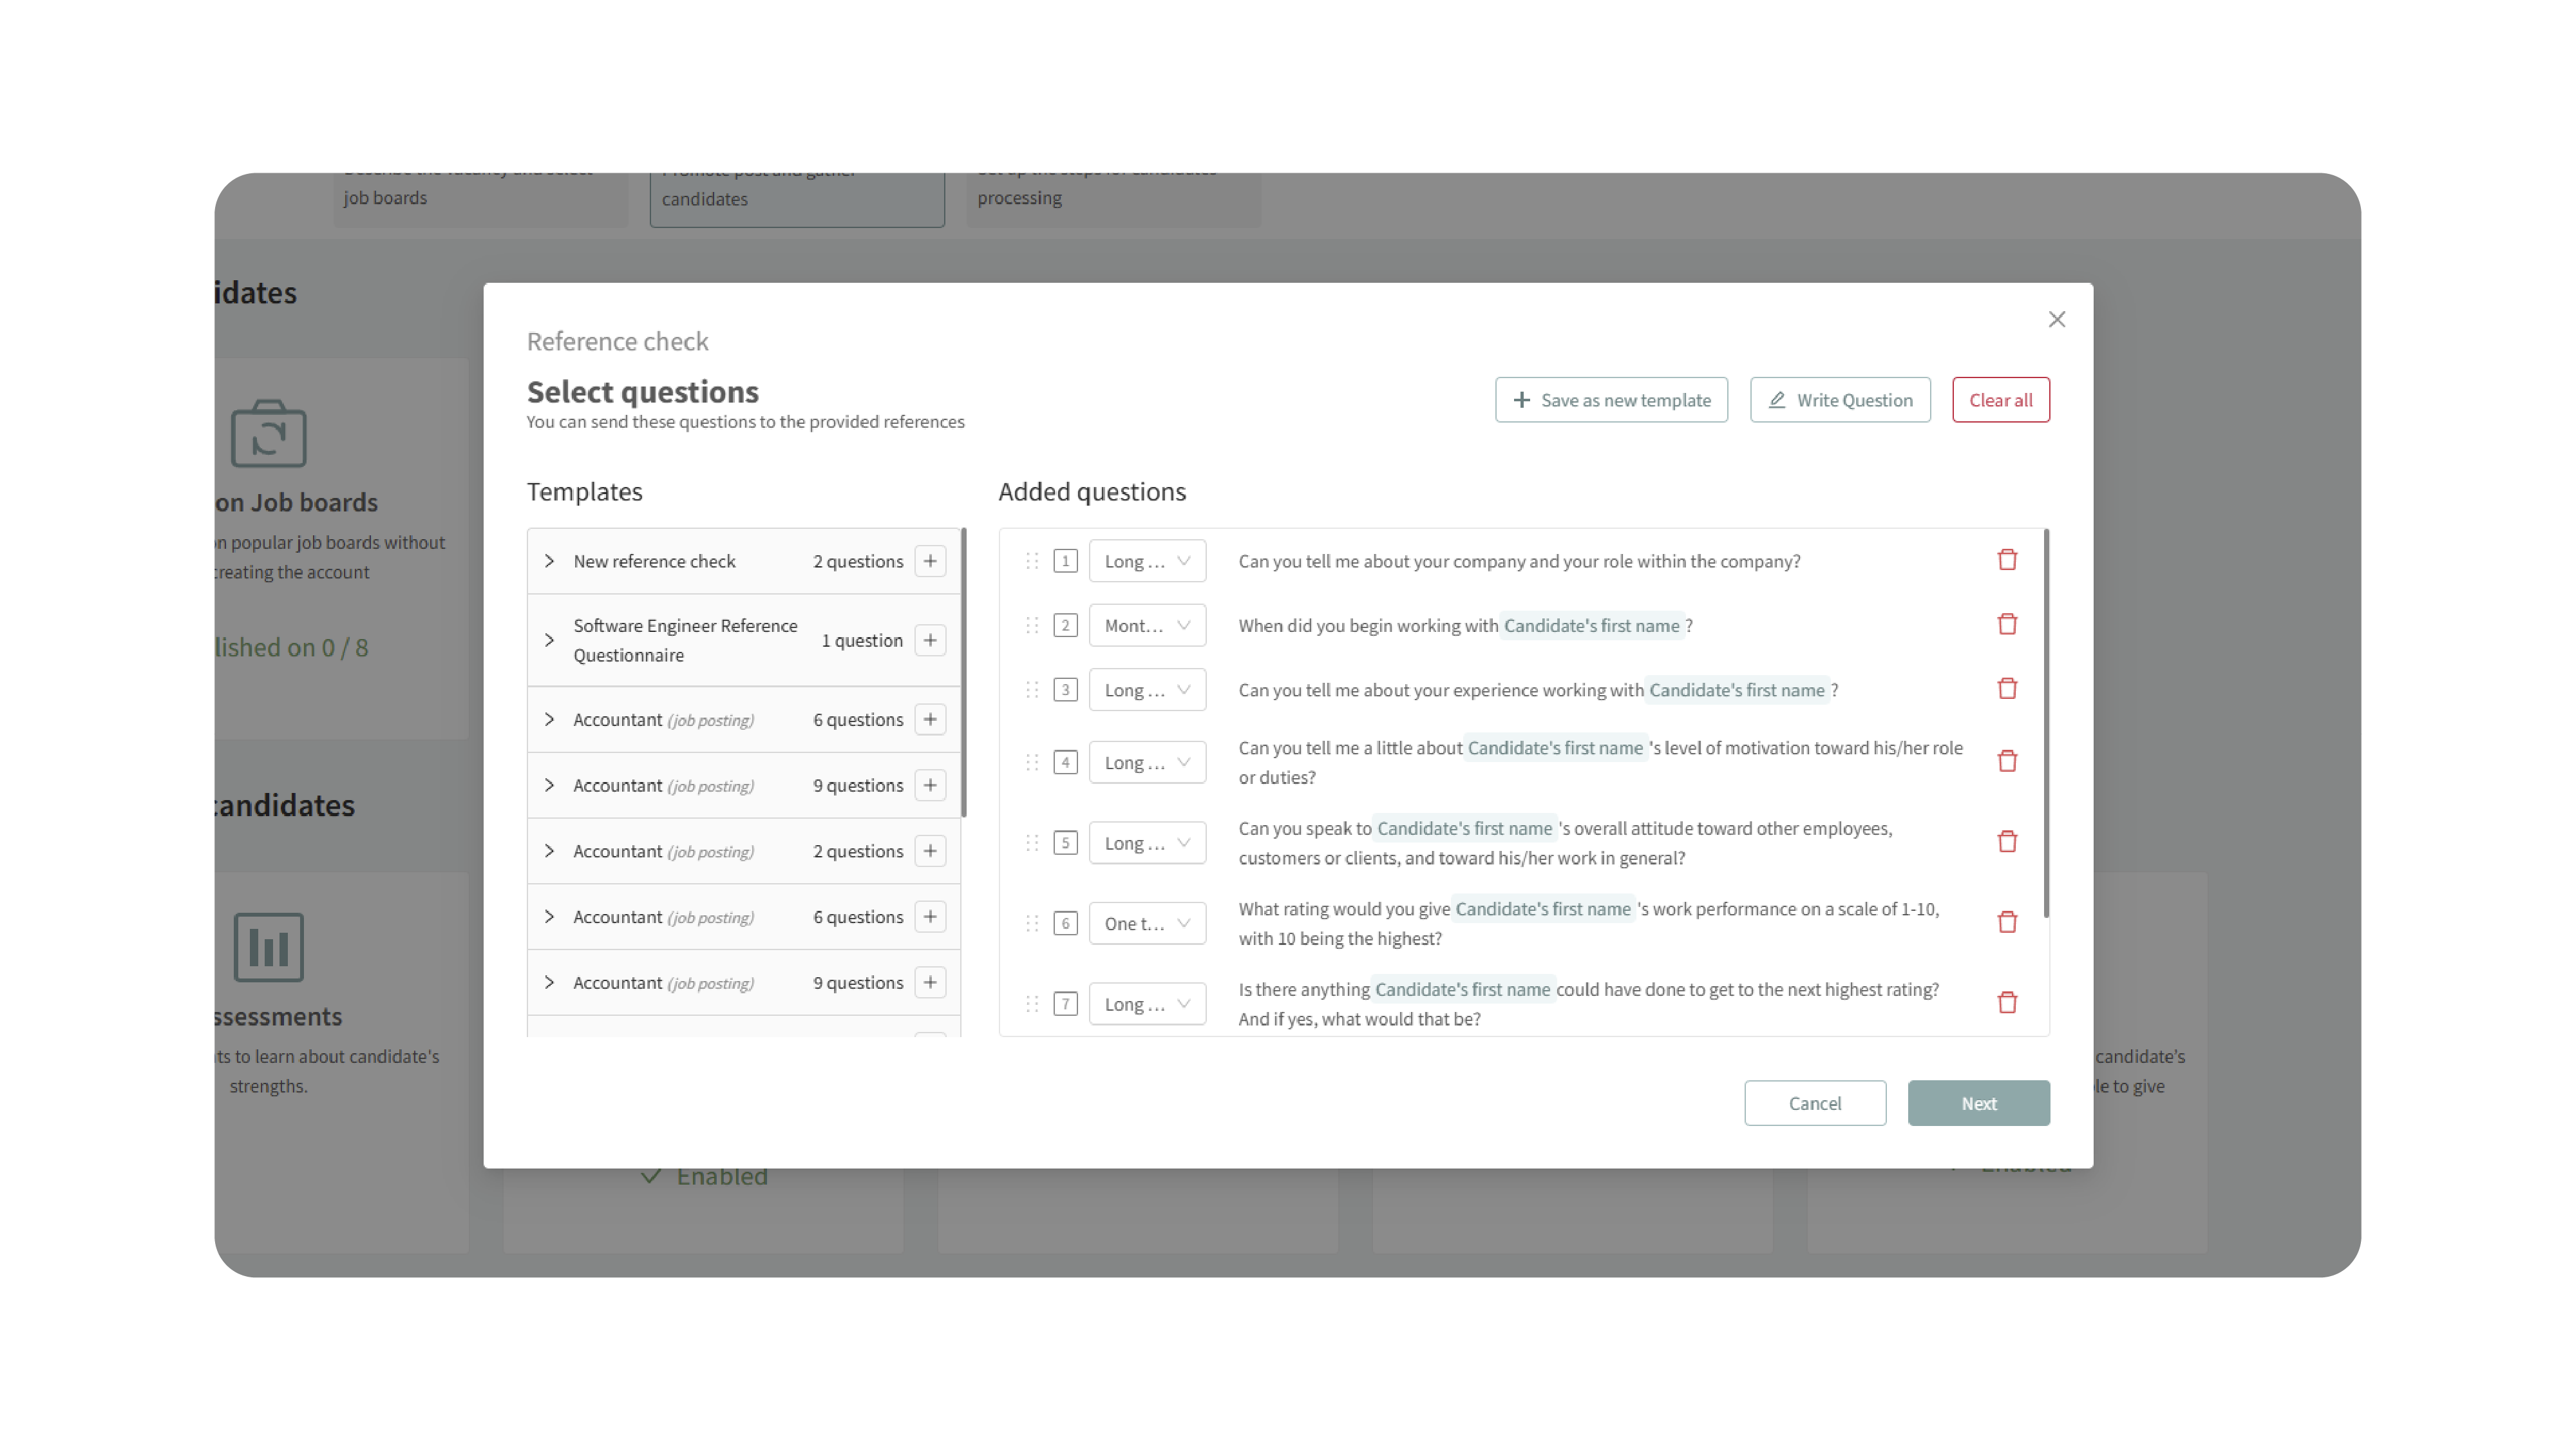Image resolution: width=2576 pixels, height=1450 pixels.
Task: Expand first Accountant 6 questions template
Action: 549,719
